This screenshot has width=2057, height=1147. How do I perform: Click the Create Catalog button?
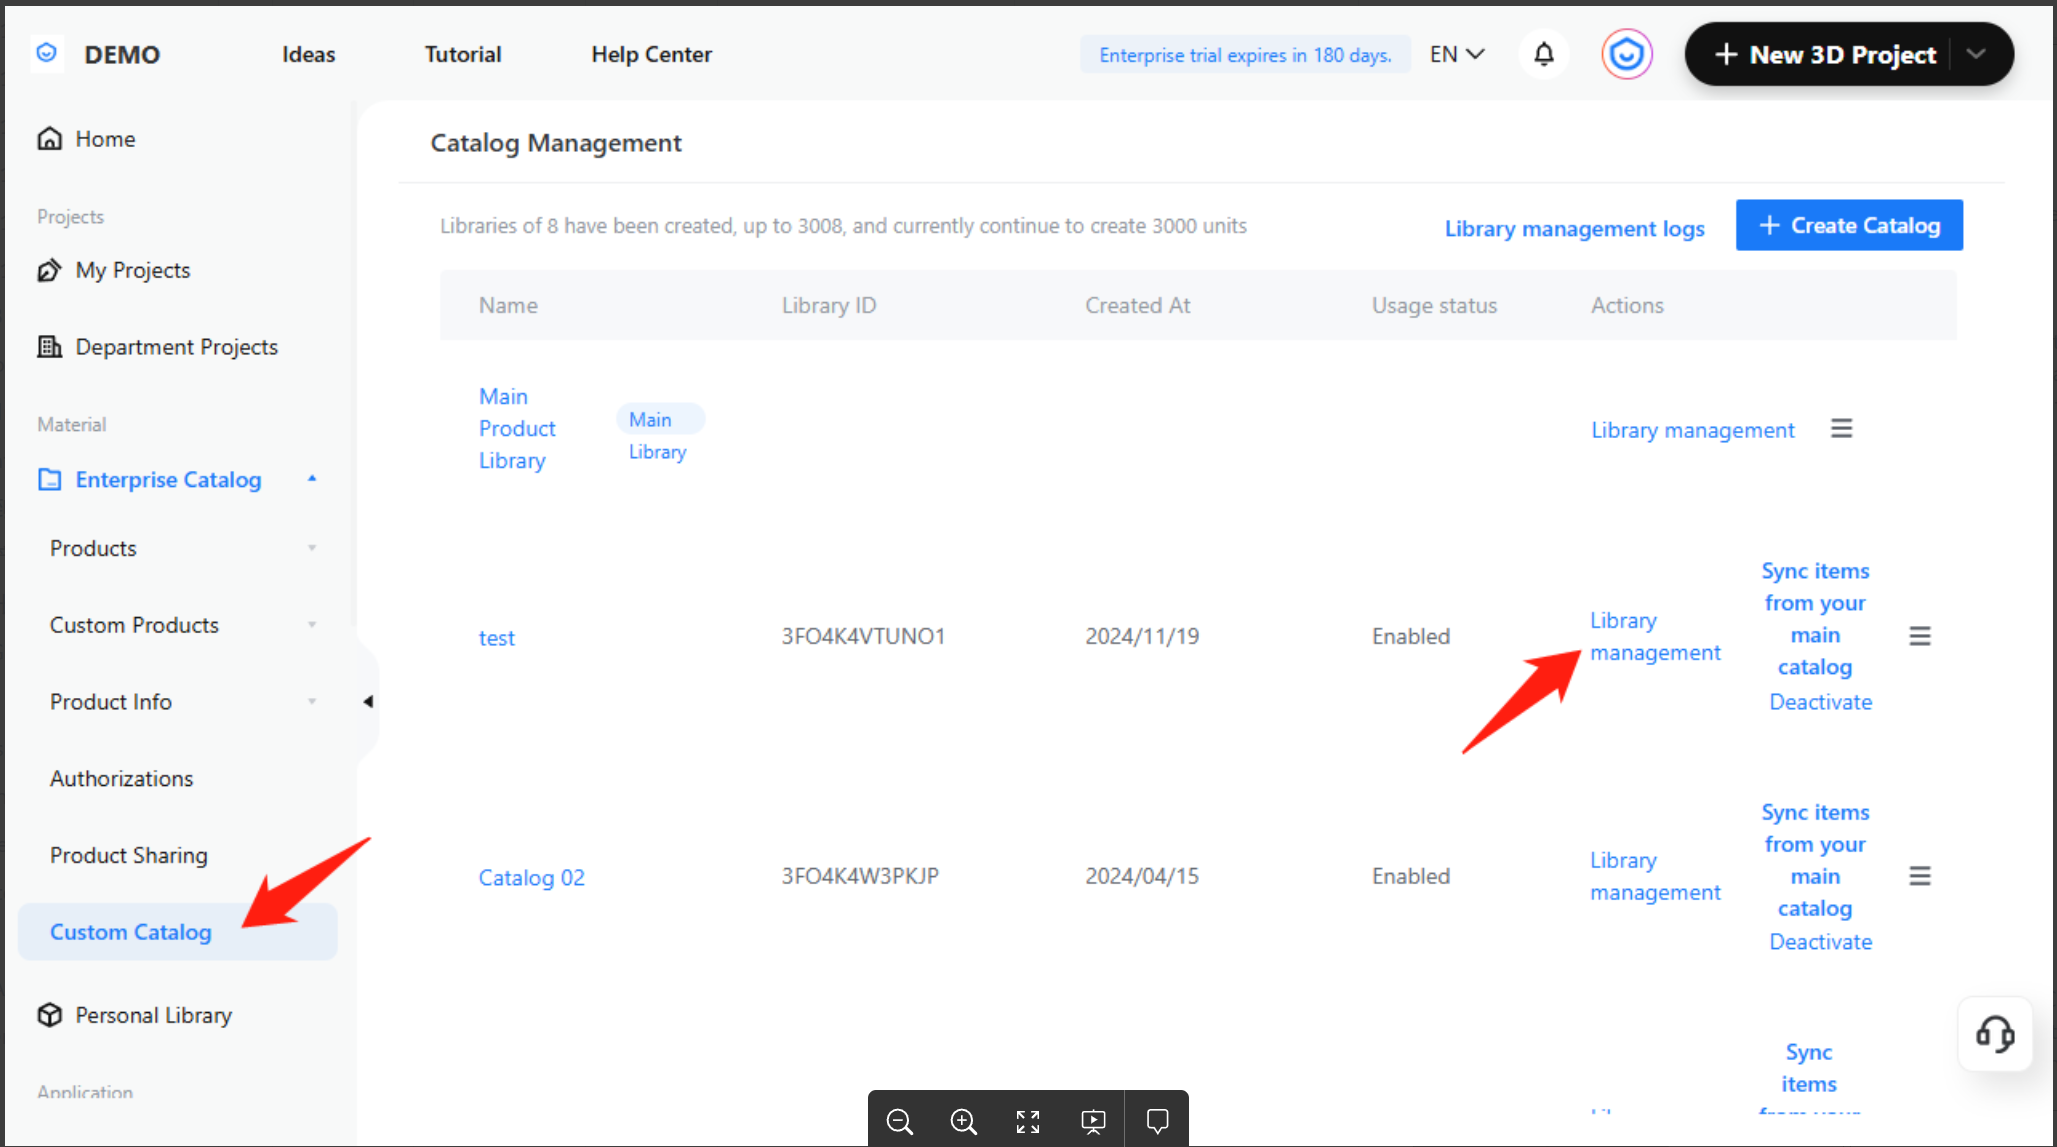[1849, 225]
